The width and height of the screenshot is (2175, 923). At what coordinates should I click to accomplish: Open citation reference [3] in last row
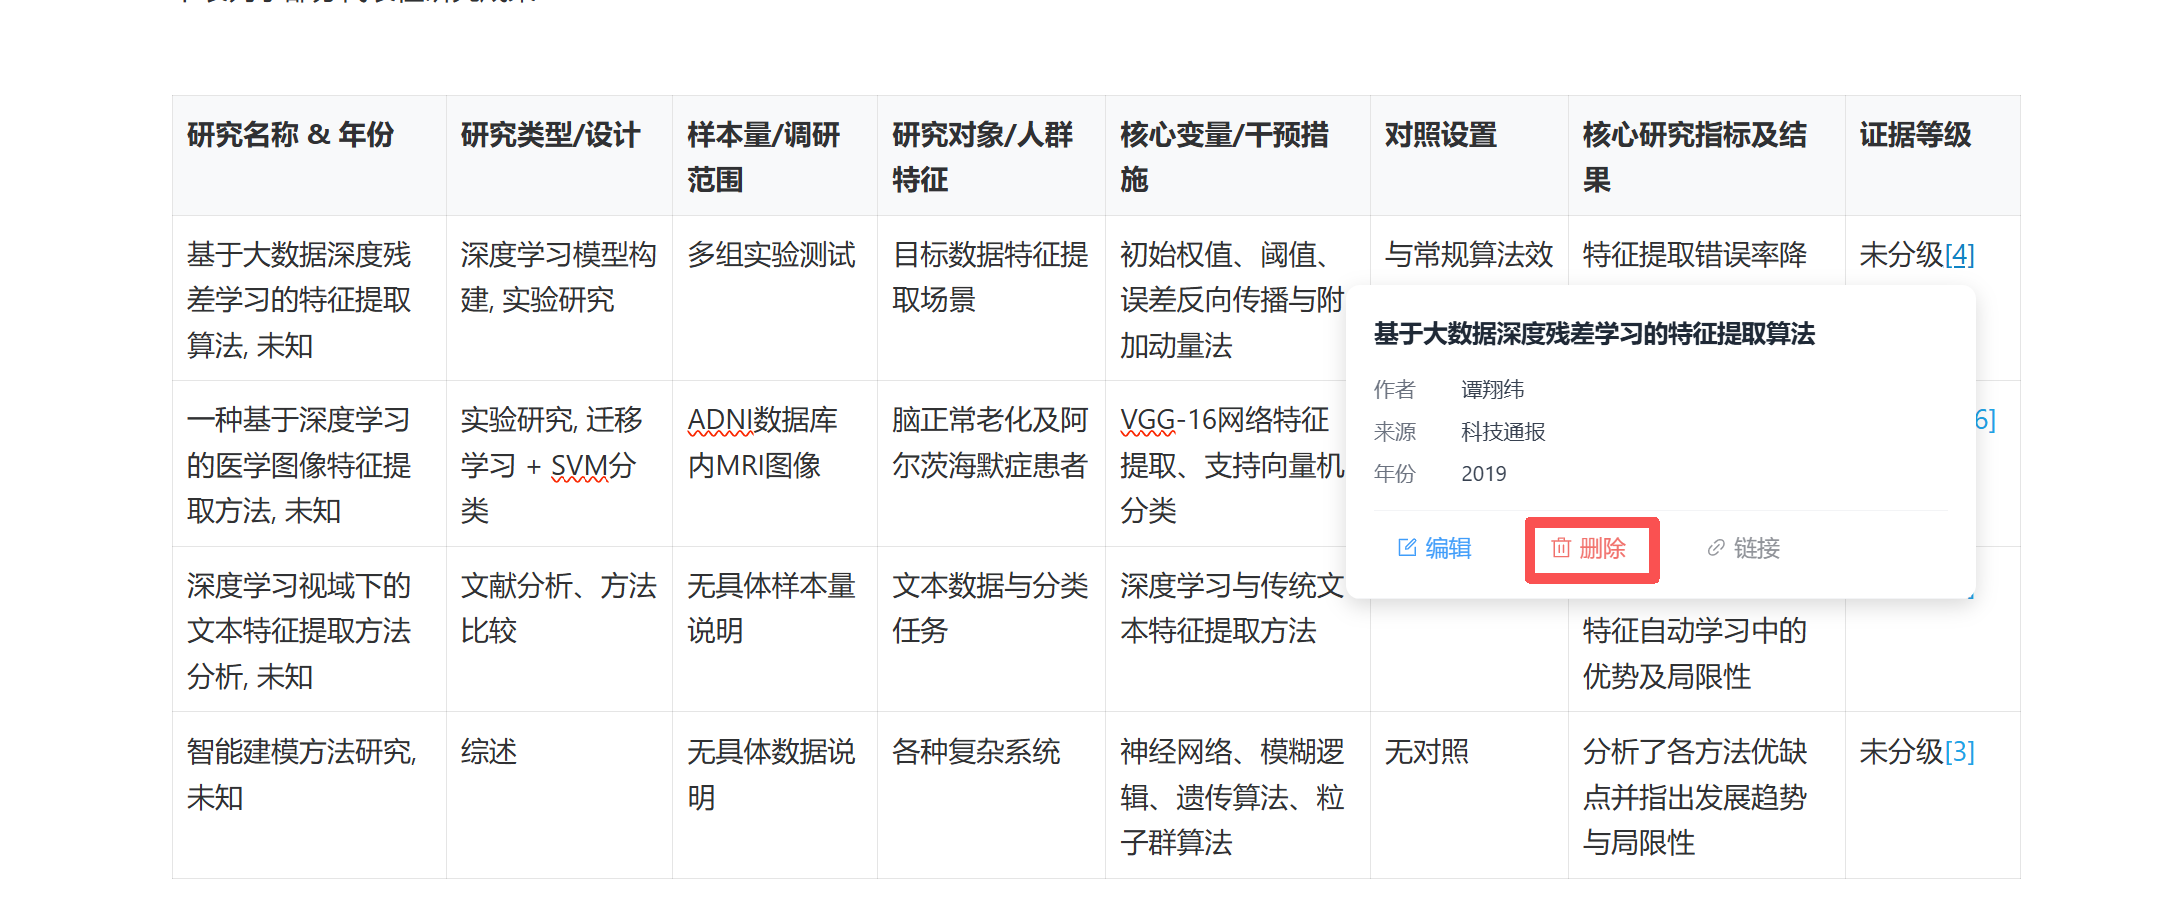click(1959, 752)
